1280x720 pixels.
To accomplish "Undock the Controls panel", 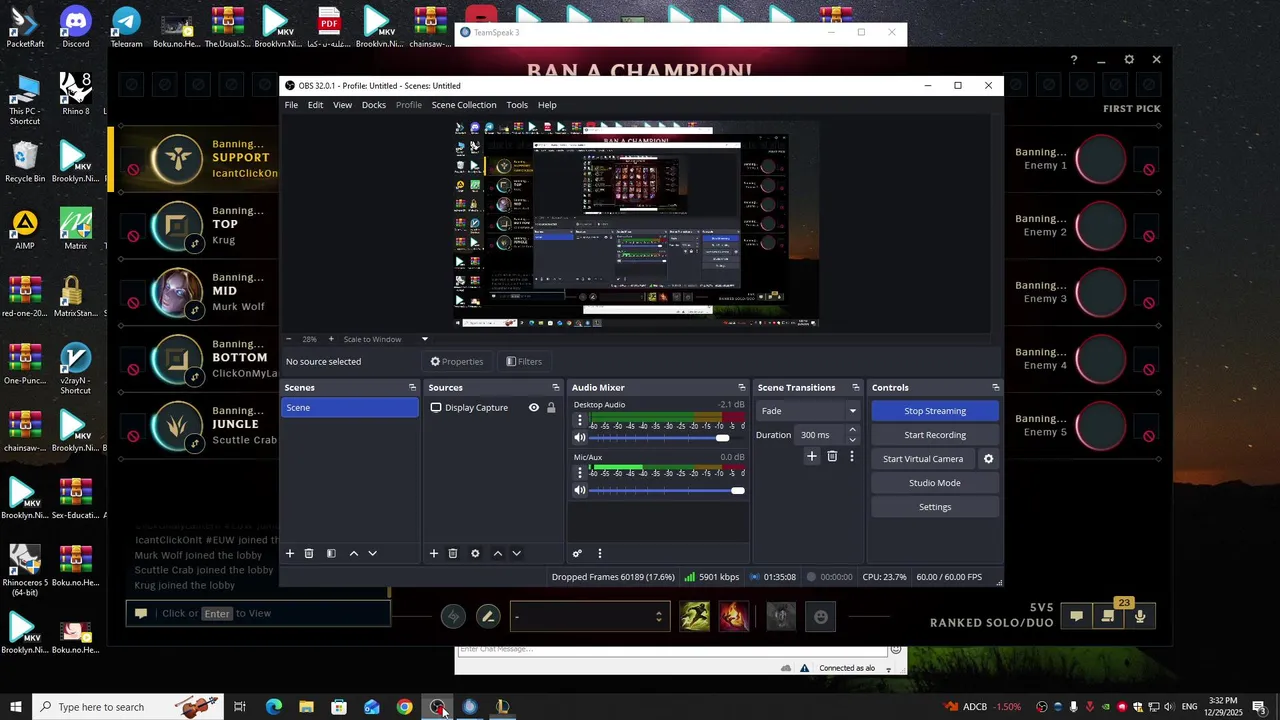I will 995,388.
